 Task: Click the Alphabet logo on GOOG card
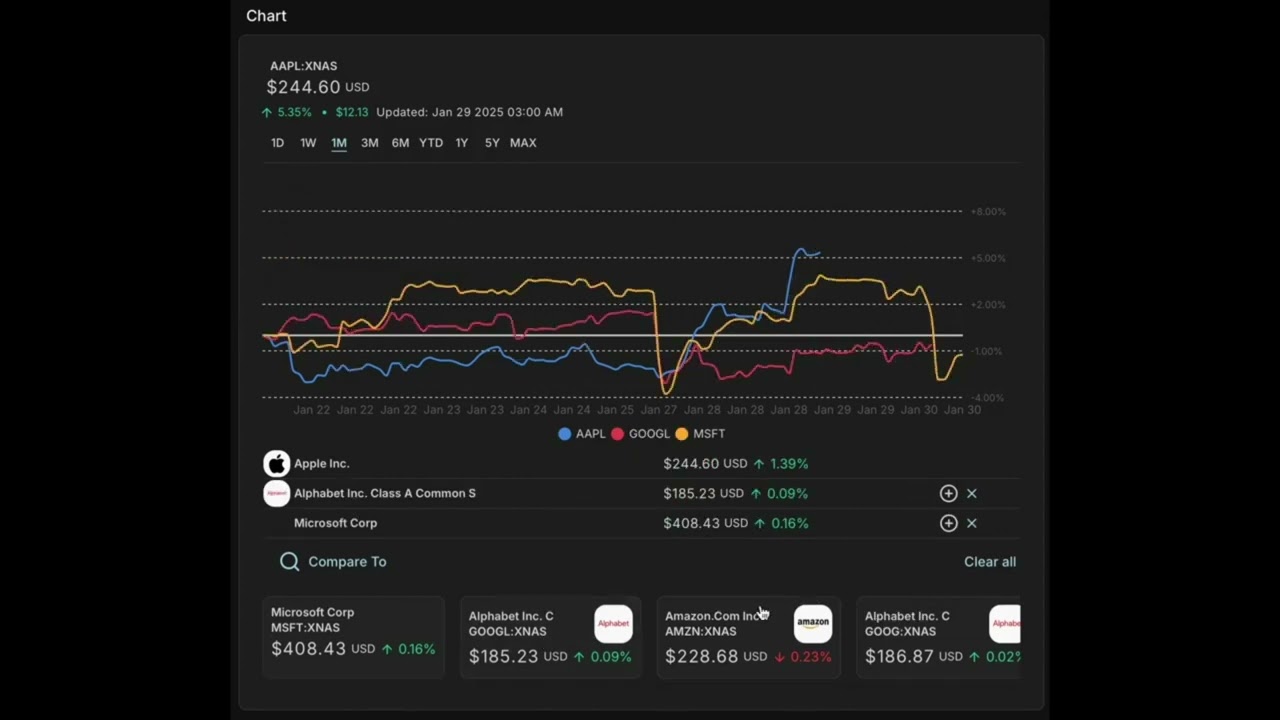tap(1005, 623)
